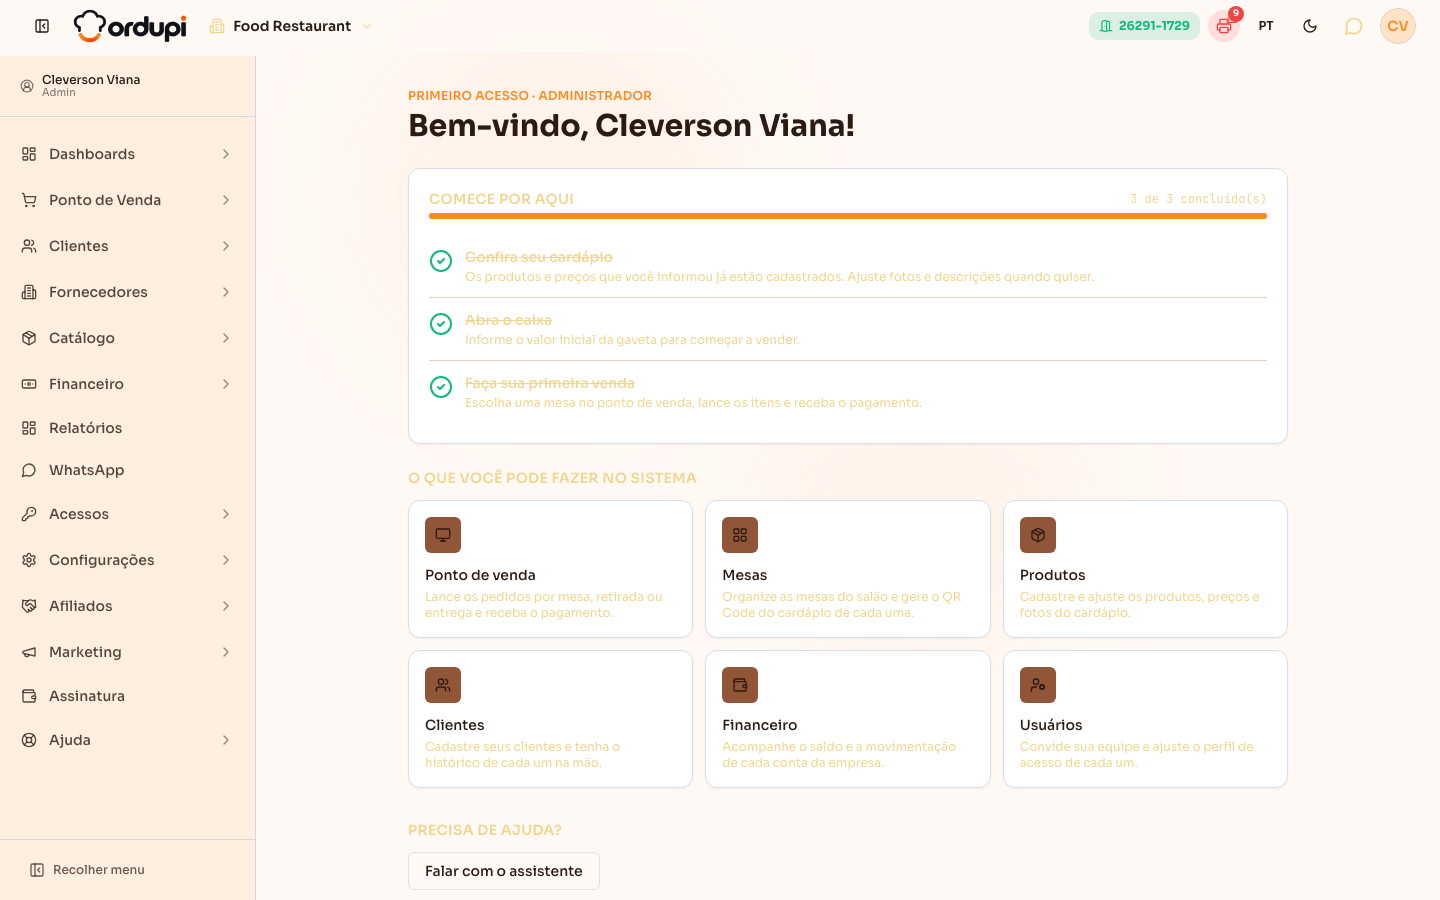Expand the Catálogo submenu chevron

point(226,338)
